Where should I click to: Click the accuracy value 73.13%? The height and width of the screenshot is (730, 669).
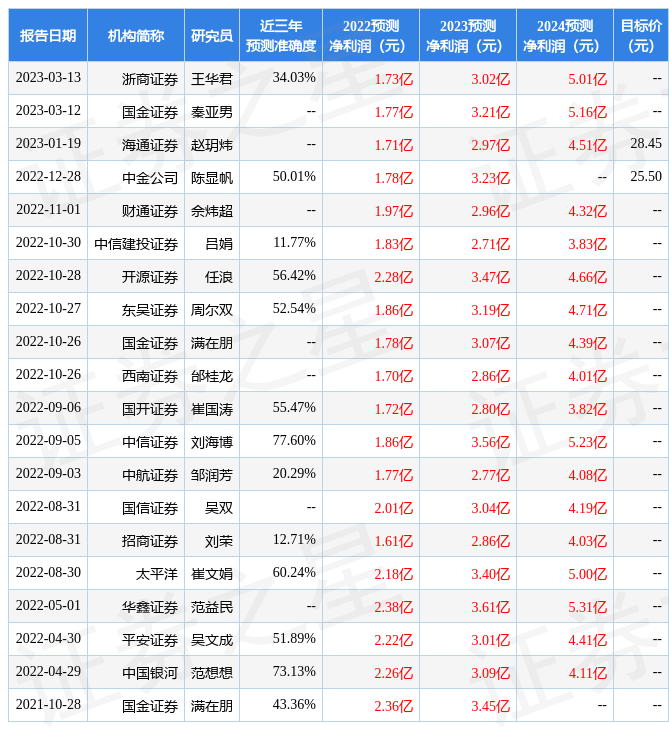(x=294, y=672)
